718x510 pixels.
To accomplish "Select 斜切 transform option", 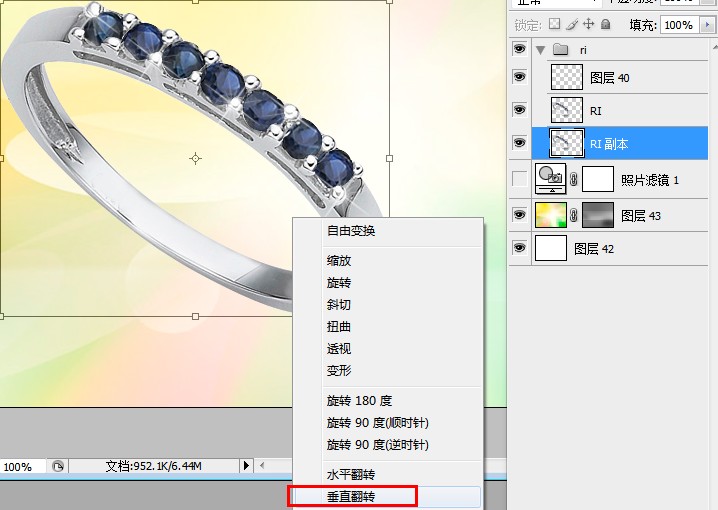I will coord(339,305).
